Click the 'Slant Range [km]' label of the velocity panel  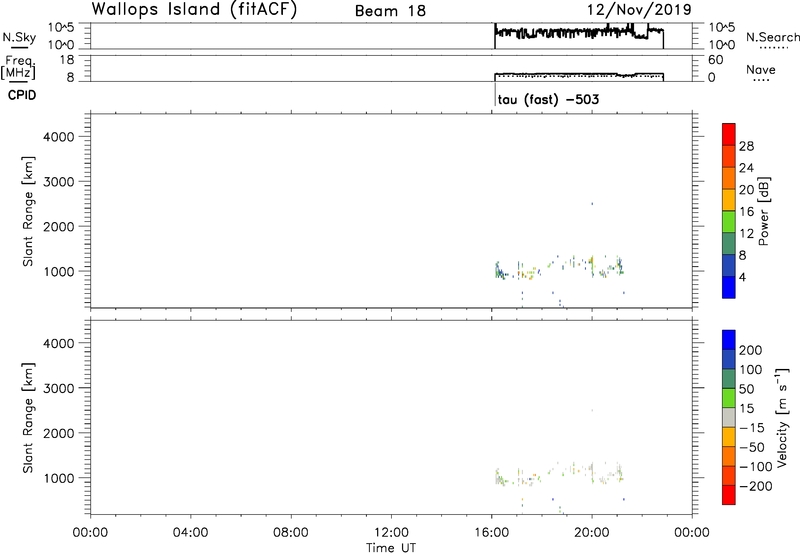(28, 418)
